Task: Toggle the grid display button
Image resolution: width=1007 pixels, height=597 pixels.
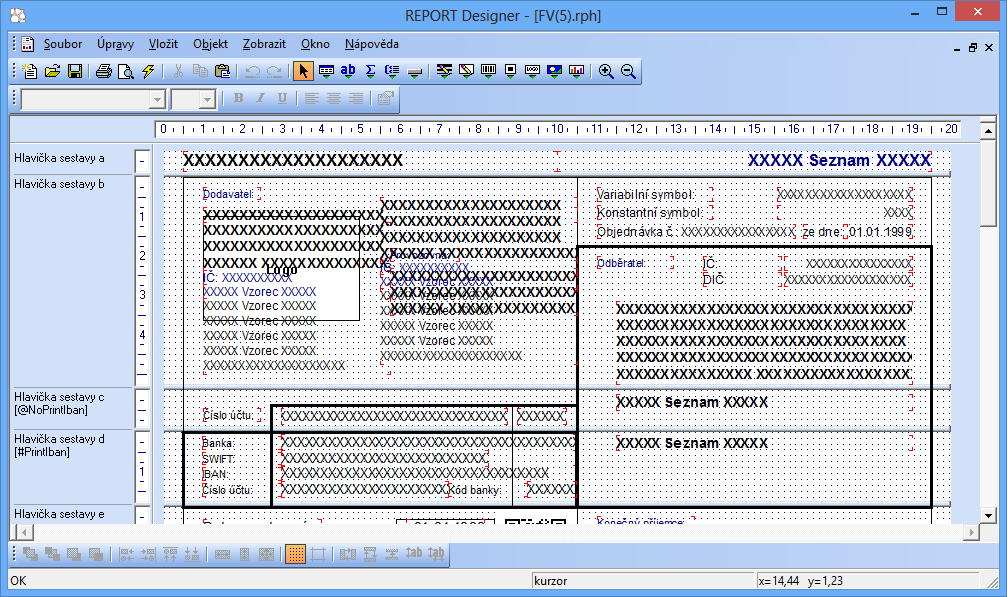Action: point(295,554)
